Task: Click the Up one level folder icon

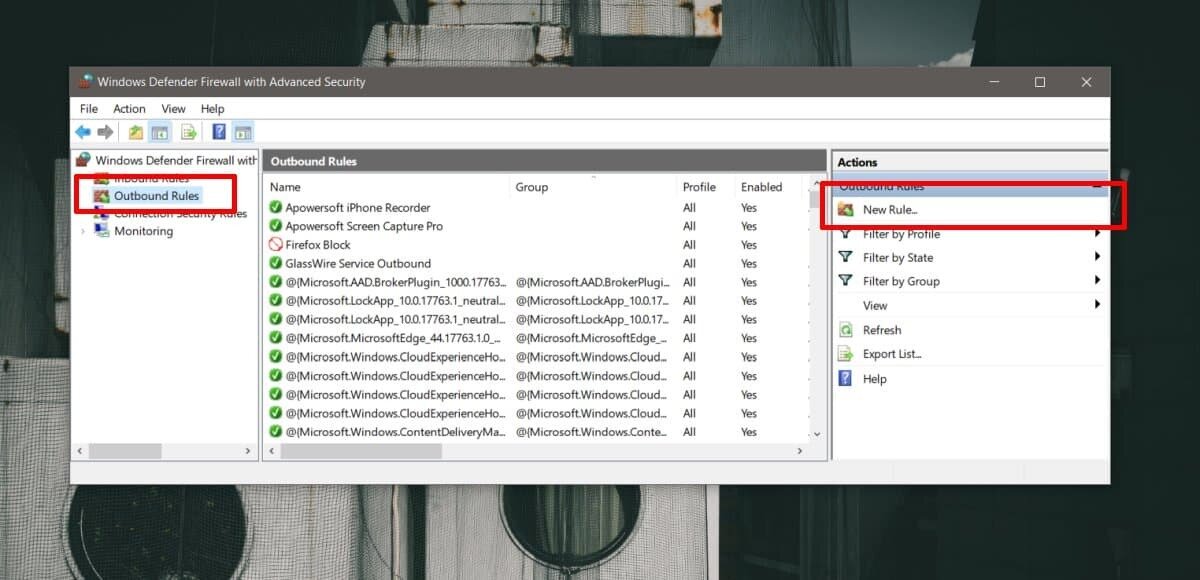Action: [136, 132]
